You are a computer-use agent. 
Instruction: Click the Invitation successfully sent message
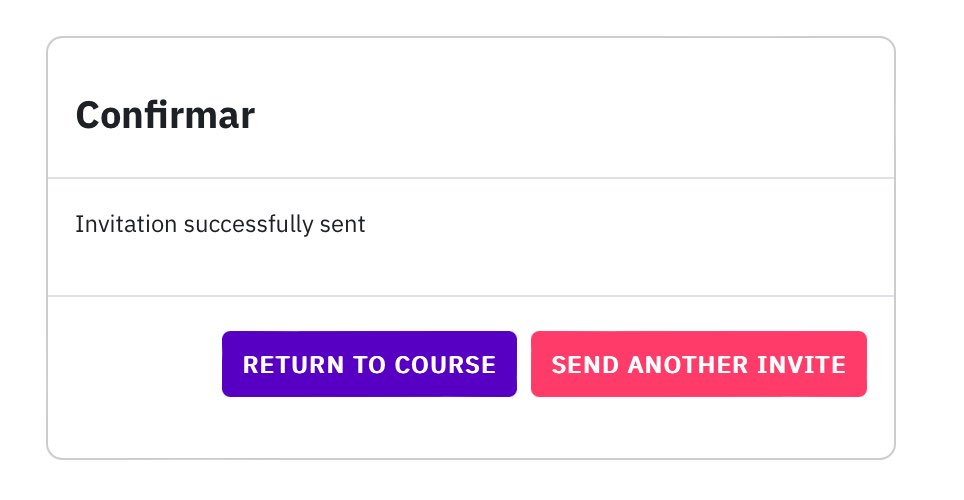pos(220,224)
